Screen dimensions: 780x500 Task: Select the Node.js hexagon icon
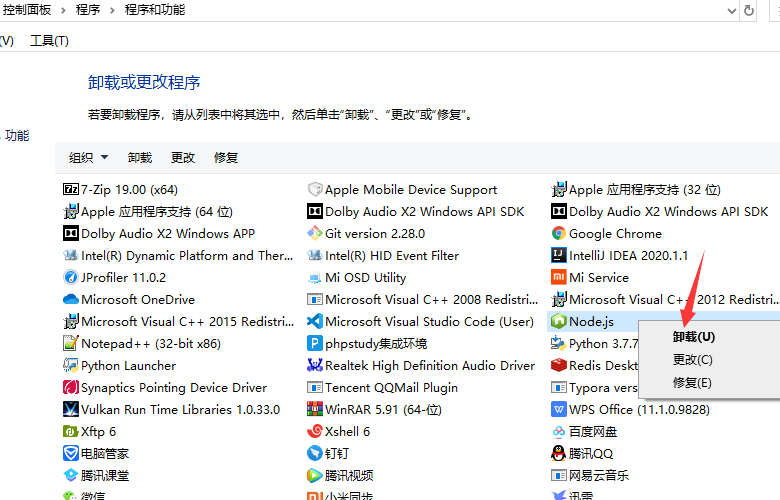[x=559, y=321]
